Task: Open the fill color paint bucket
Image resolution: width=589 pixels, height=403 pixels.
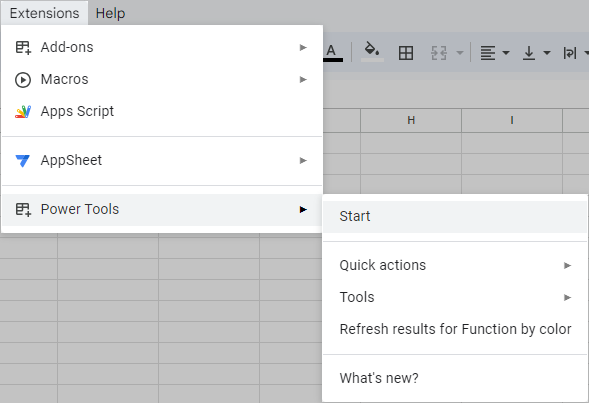Action: [372, 52]
